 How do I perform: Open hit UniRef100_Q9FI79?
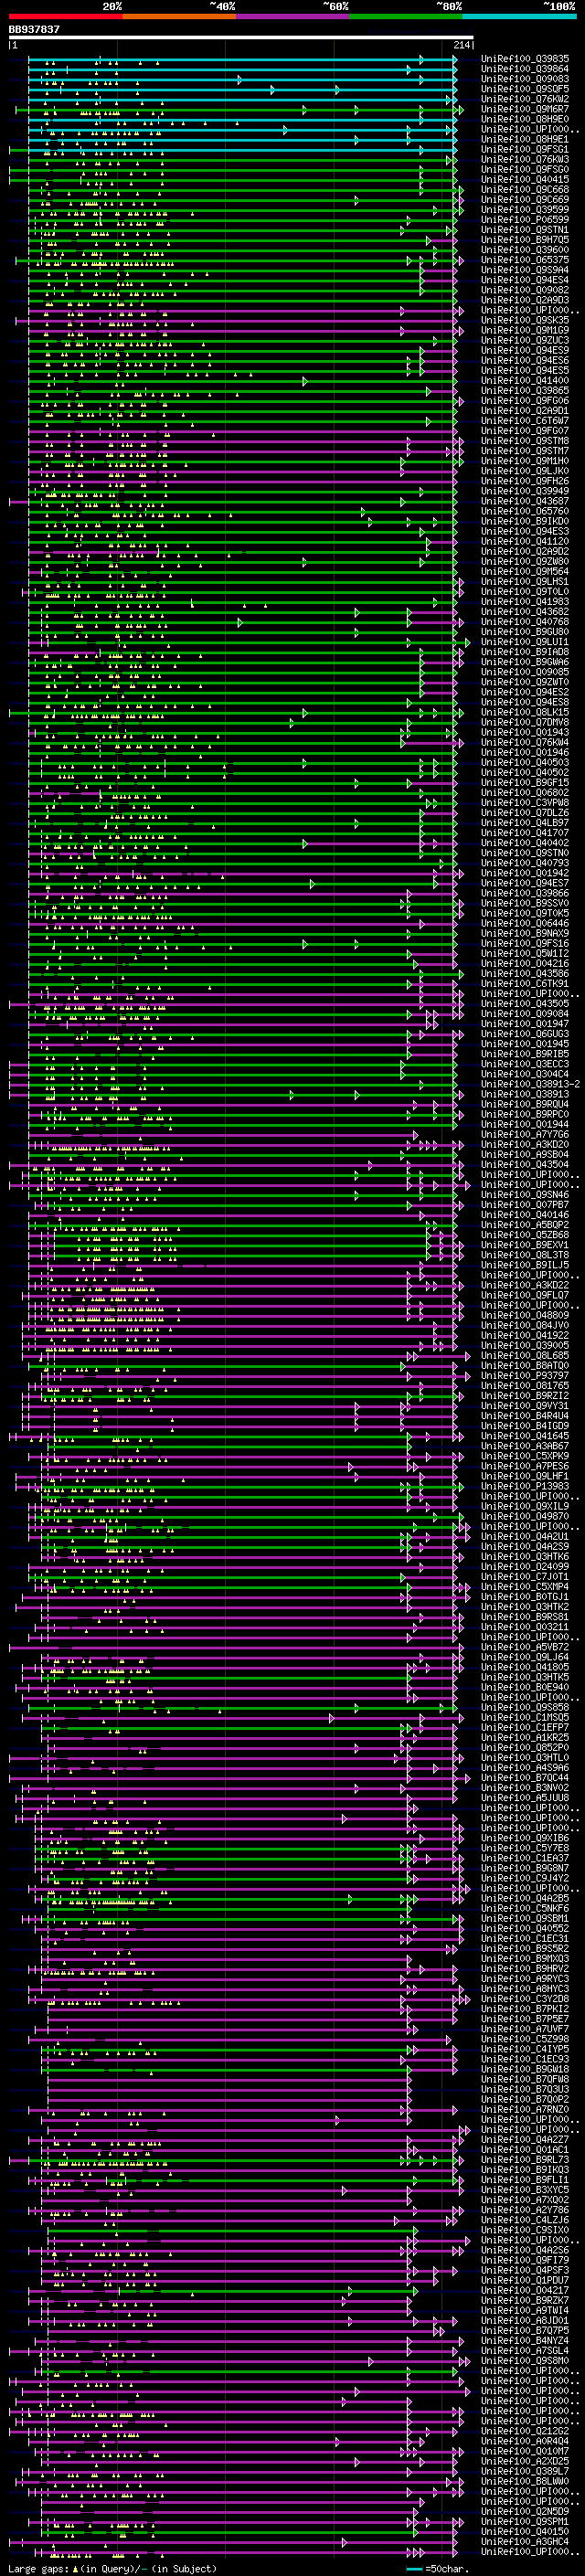click(x=524, y=2260)
